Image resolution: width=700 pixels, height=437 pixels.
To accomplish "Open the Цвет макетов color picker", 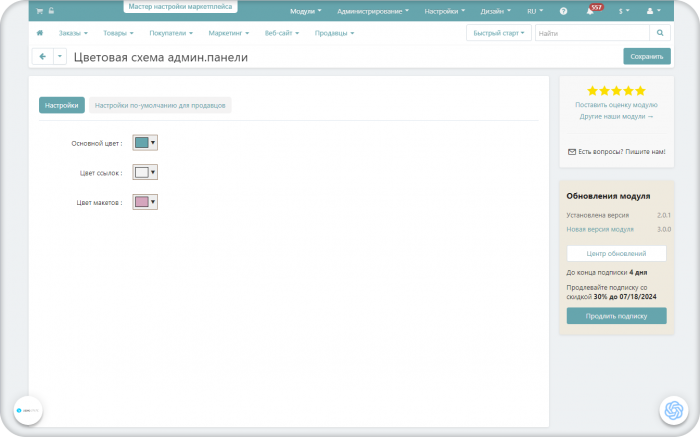I will point(145,202).
